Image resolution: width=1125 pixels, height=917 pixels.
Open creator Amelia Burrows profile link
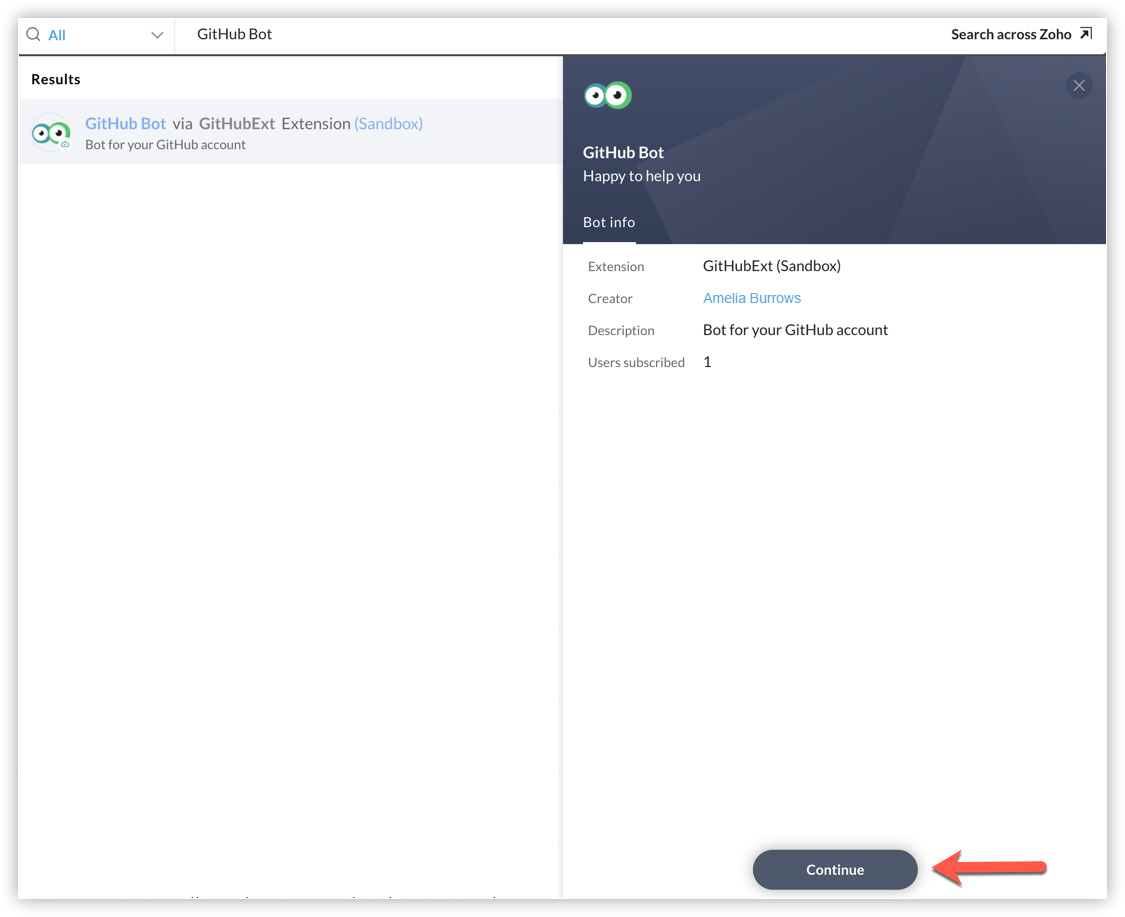point(752,298)
